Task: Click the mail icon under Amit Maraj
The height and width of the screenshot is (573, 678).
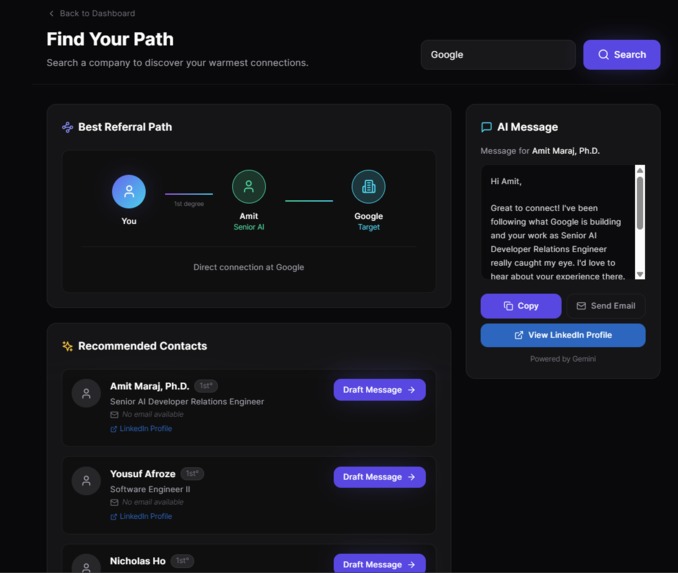Action: (114, 415)
